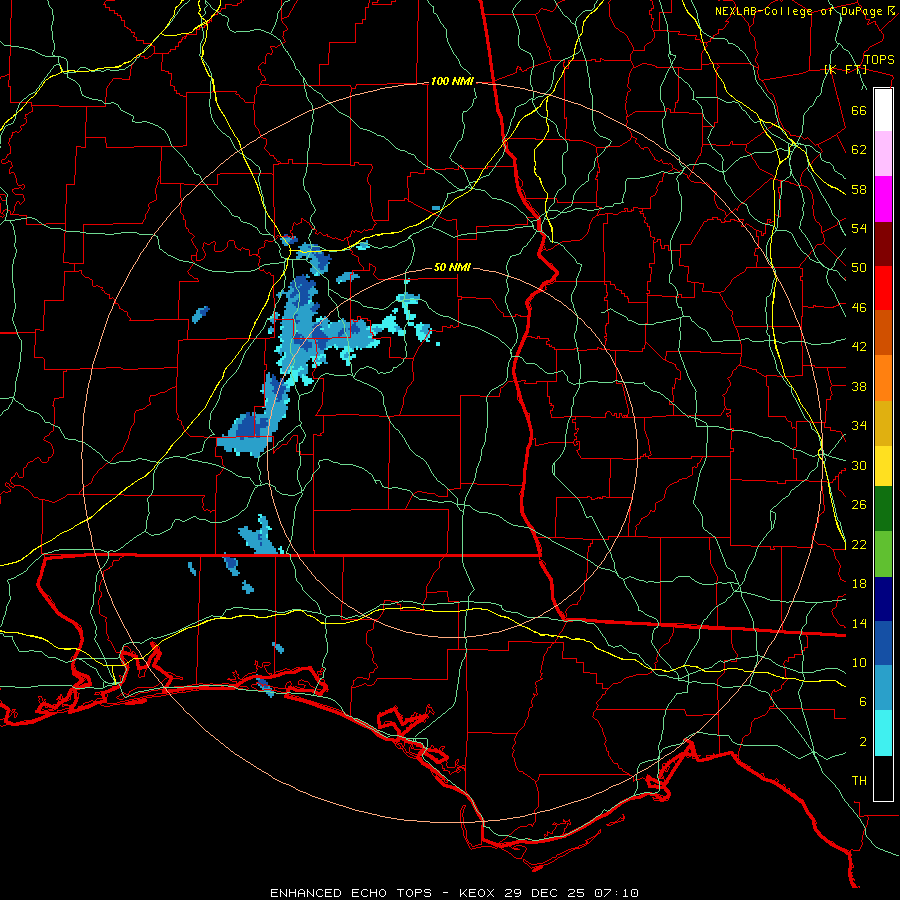Click the white color swatch for 66 kft

coord(883,110)
